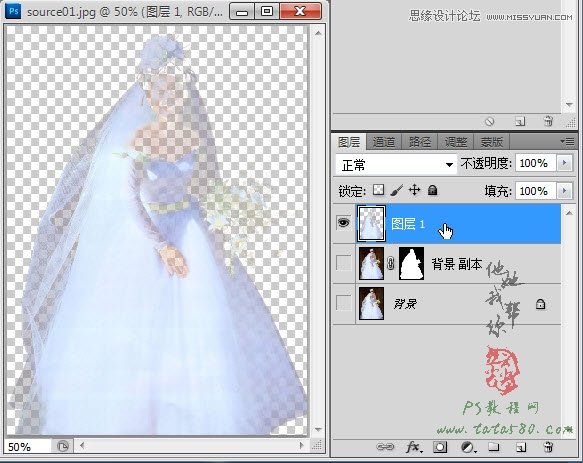Click link layers icon at panel bottom
583x463 pixels.
tap(385, 447)
